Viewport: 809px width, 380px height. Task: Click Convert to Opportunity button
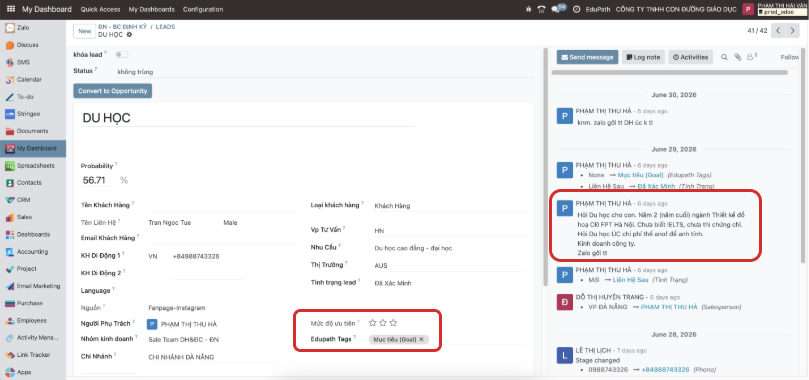coord(112,91)
